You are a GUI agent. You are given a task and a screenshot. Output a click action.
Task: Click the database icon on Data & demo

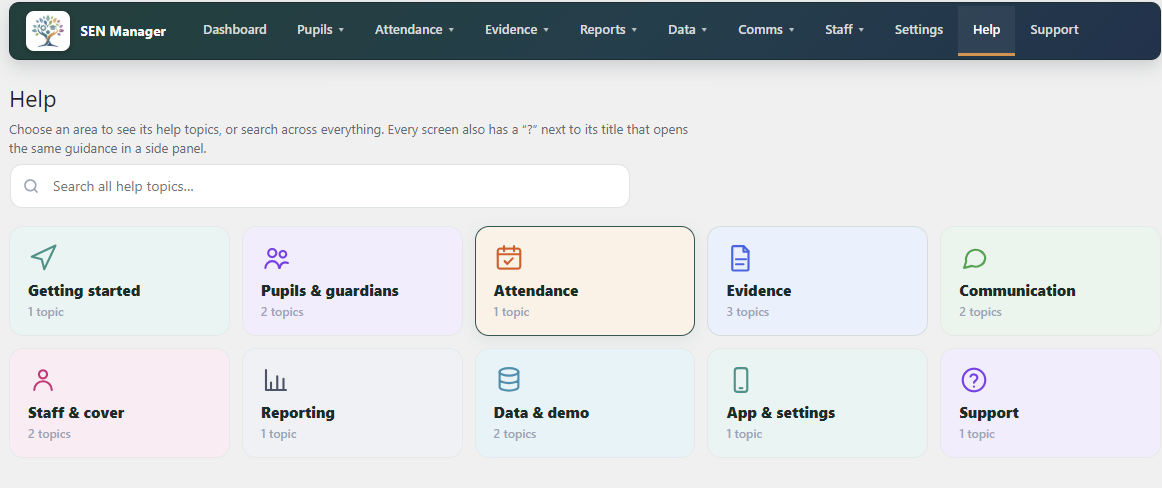coord(508,380)
